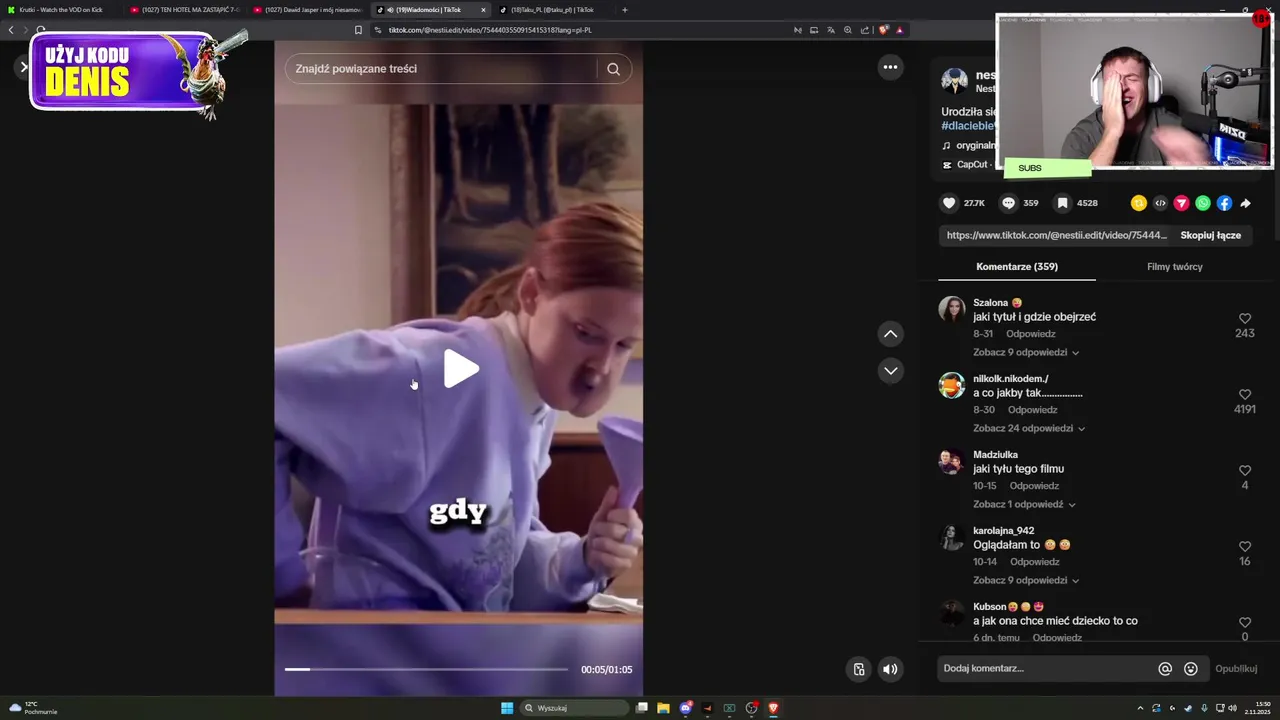Open the emoji picker in comment box

(1191, 669)
